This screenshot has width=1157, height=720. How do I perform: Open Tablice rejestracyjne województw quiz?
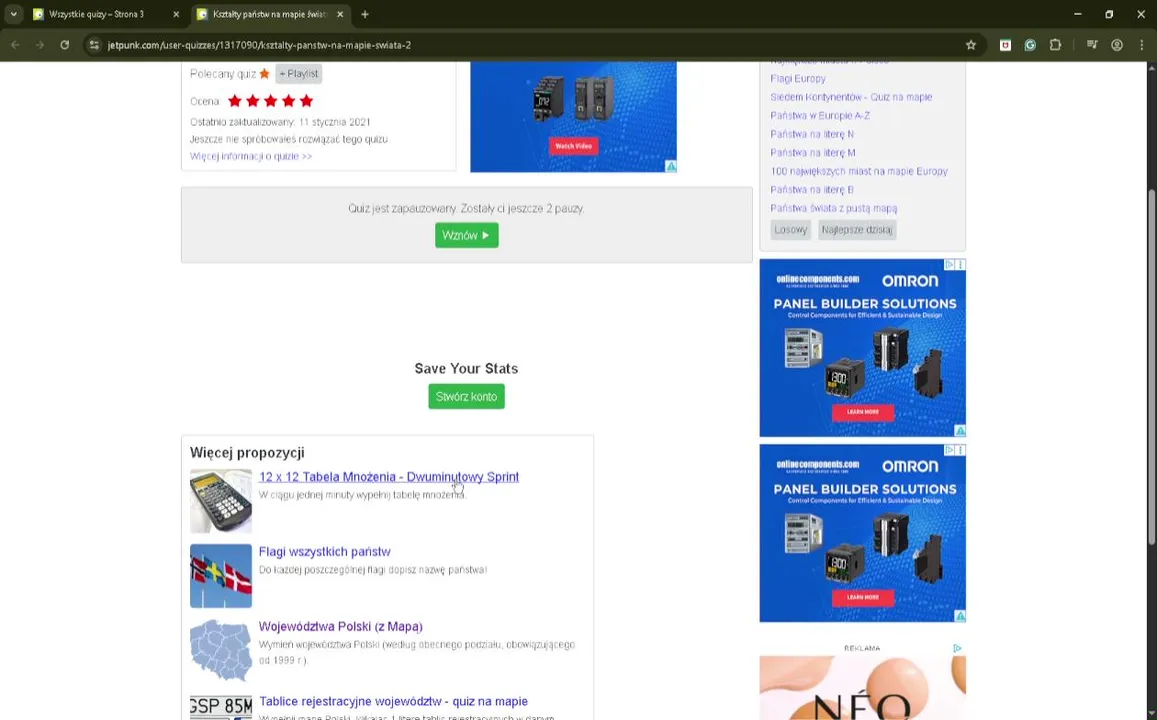[393, 702]
